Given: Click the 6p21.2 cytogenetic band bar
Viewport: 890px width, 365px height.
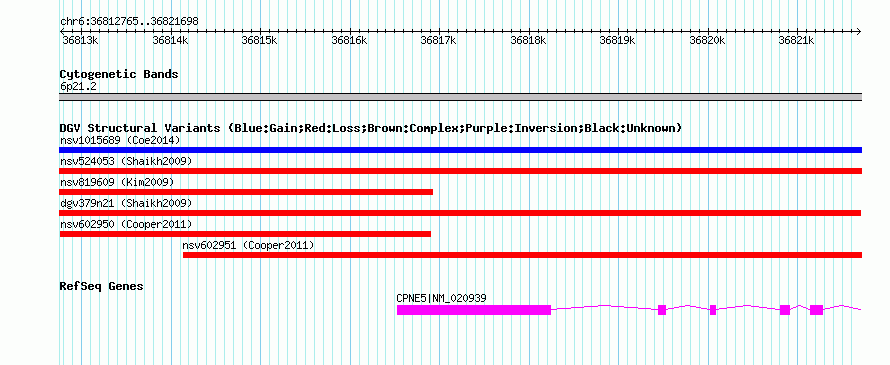Looking at the screenshot, I should tap(460, 97).
